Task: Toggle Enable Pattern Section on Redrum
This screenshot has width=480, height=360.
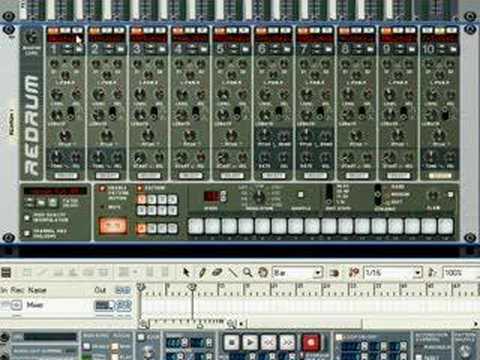Action: pos(101,189)
